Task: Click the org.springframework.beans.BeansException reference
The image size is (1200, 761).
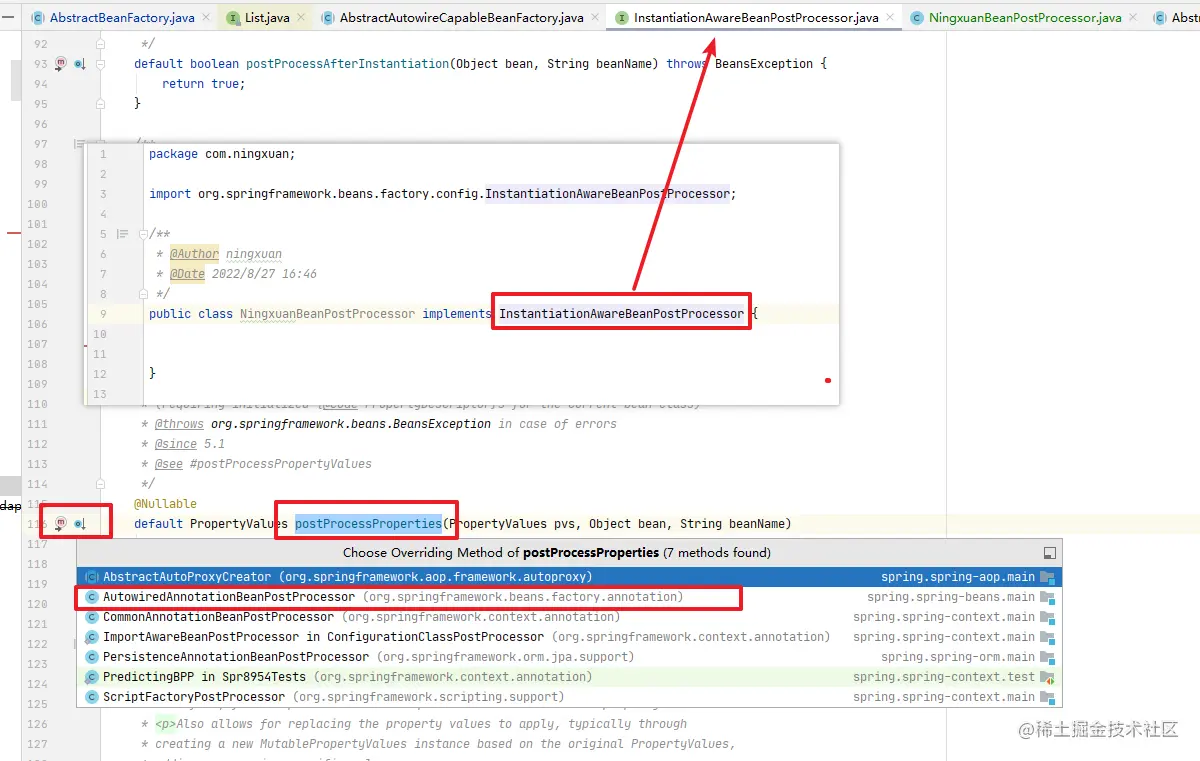Action: click(x=351, y=424)
